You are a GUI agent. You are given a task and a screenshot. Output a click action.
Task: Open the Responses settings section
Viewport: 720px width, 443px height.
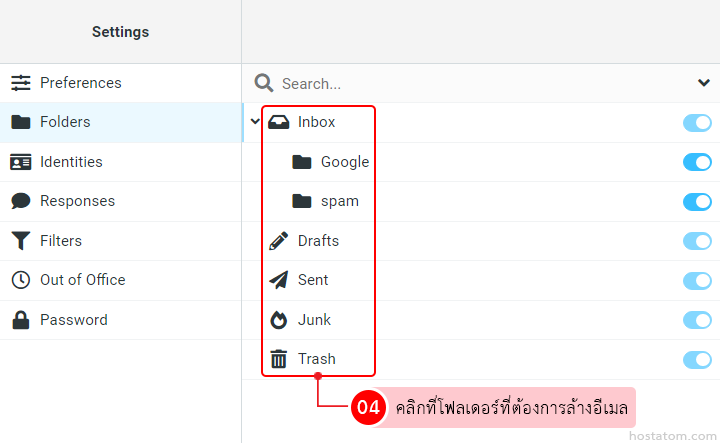tap(77, 201)
